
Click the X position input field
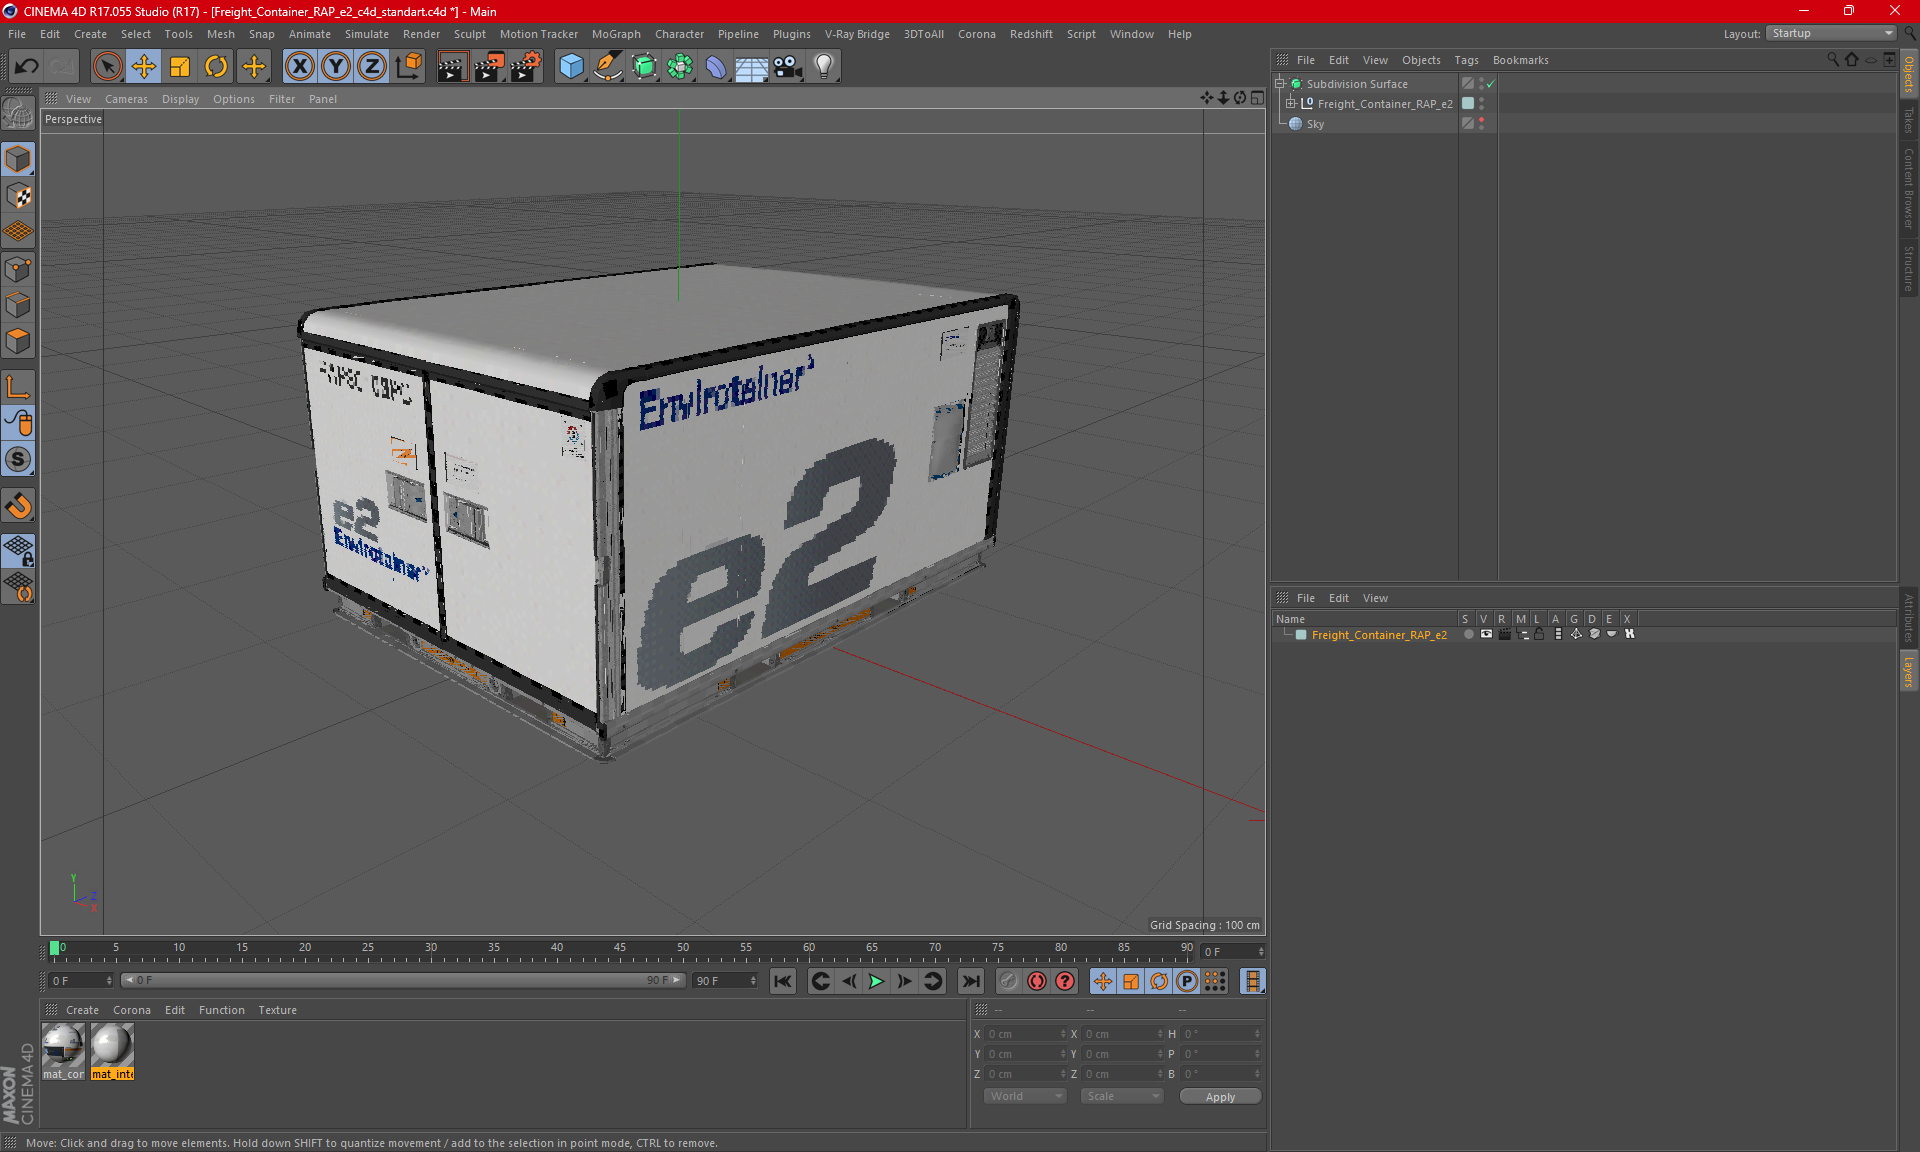pyautogui.click(x=1025, y=1034)
